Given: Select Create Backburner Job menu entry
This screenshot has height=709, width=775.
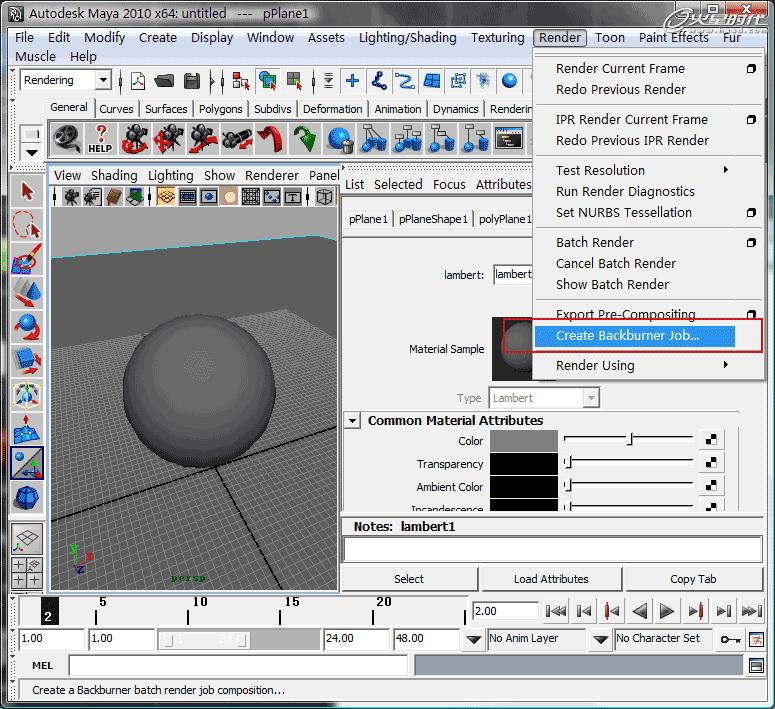Looking at the screenshot, I should click(x=627, y=336).
